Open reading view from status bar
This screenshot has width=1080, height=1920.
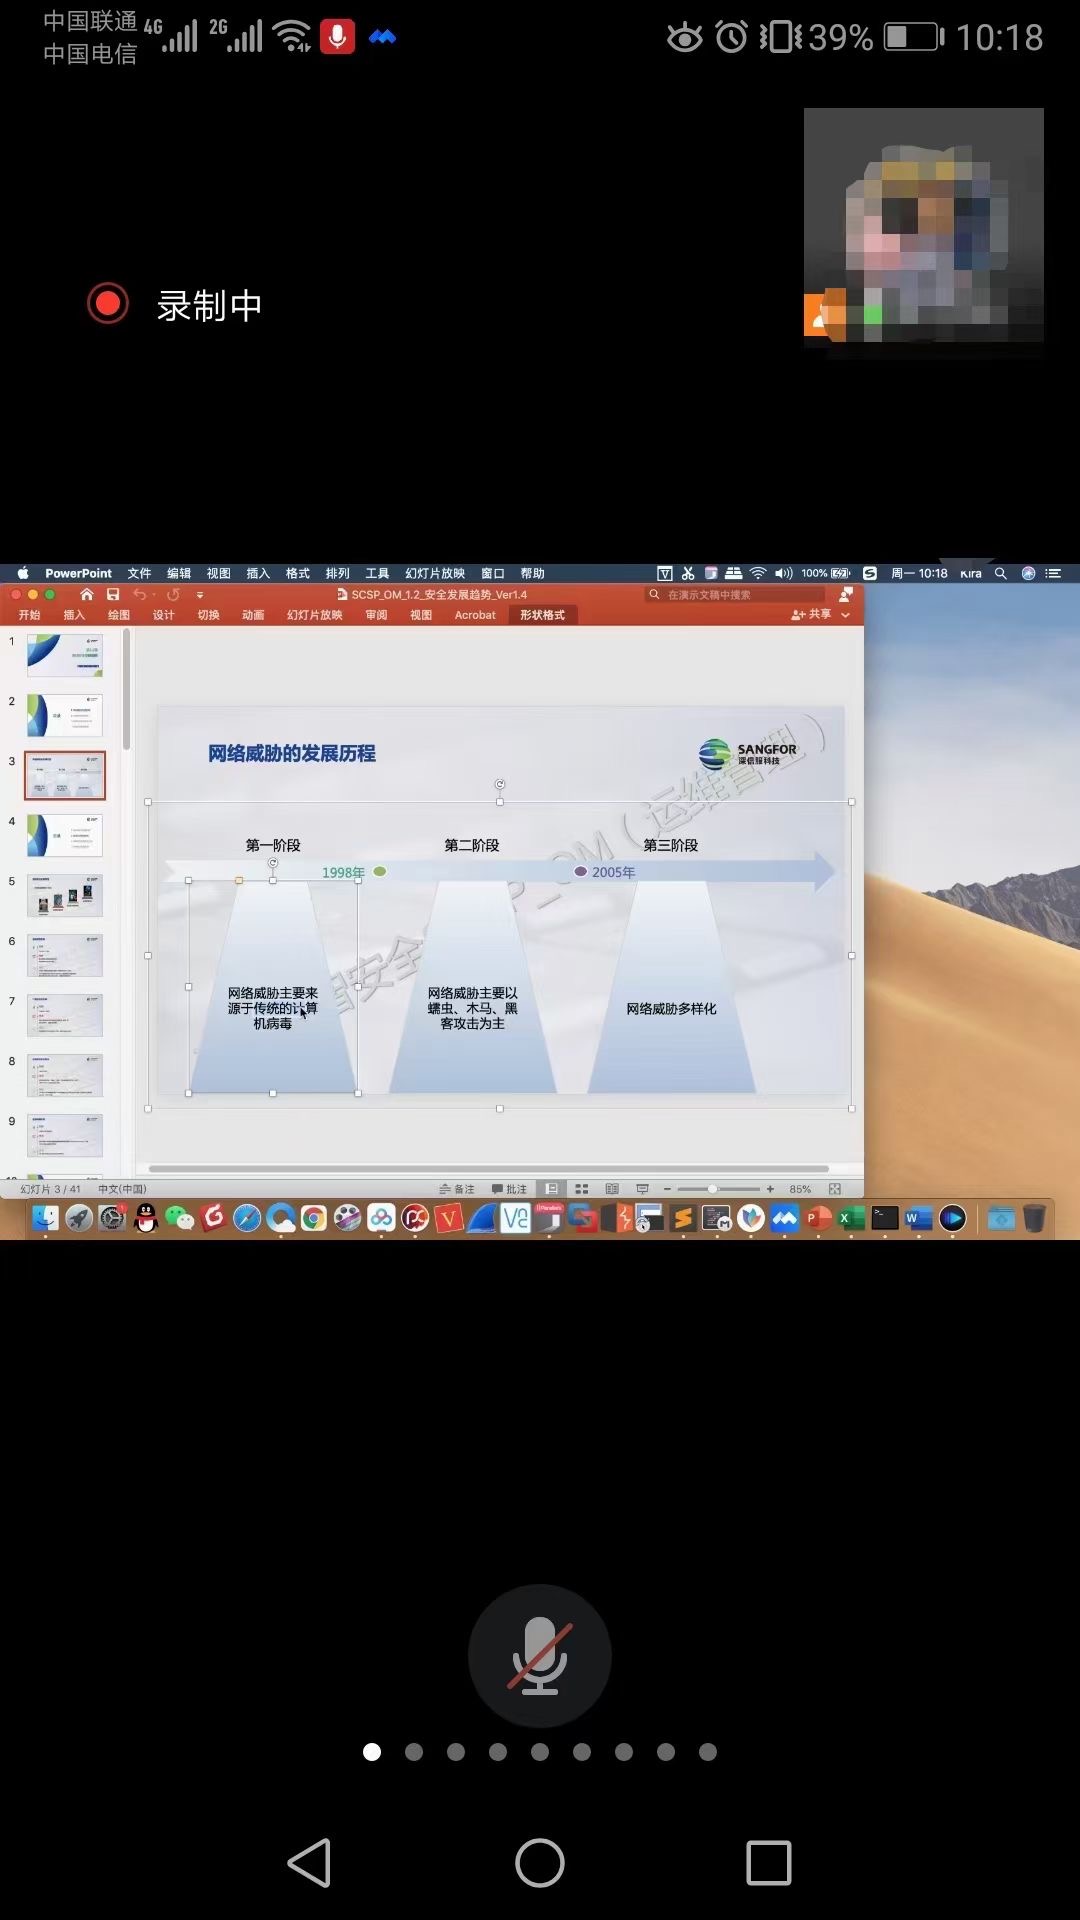point(612,1189)
